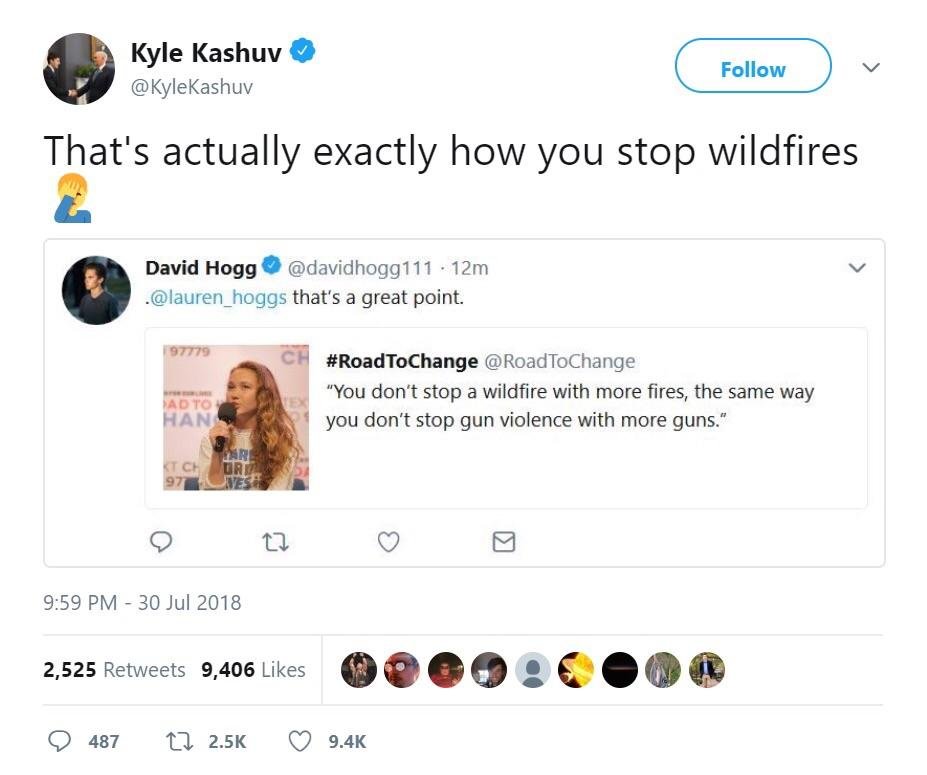Open the chevron menu on the quoted tweet
The image size is (927, 775).
tap(856, 268)
